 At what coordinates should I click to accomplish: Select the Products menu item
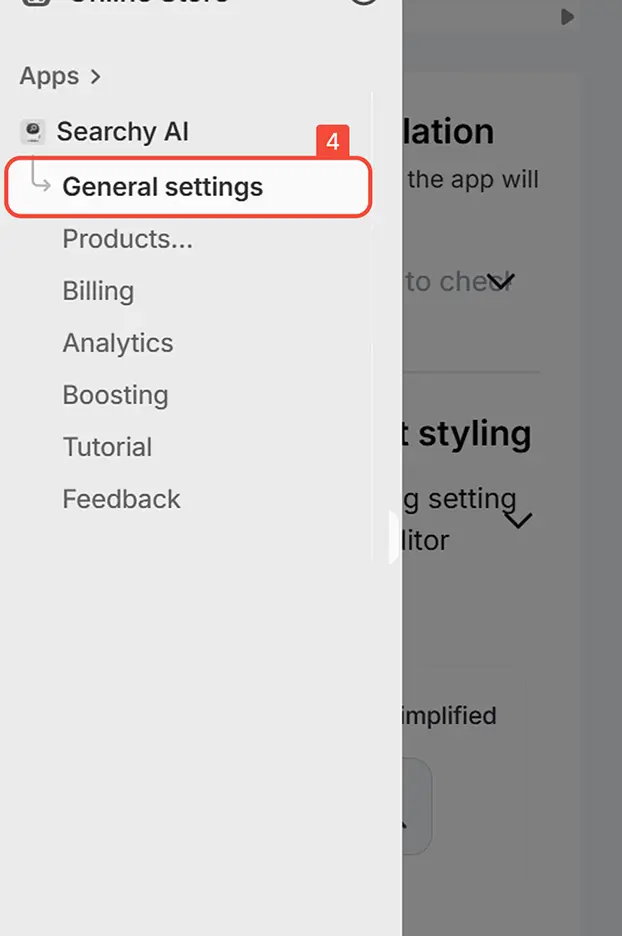(x=127, y=239)
